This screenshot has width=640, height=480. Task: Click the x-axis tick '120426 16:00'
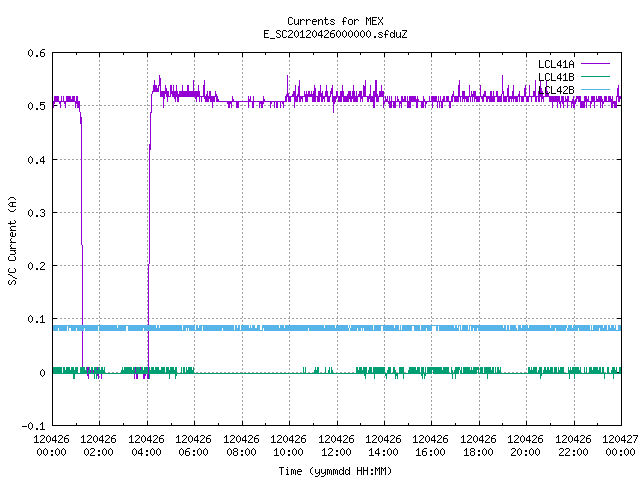click(431, 446)
